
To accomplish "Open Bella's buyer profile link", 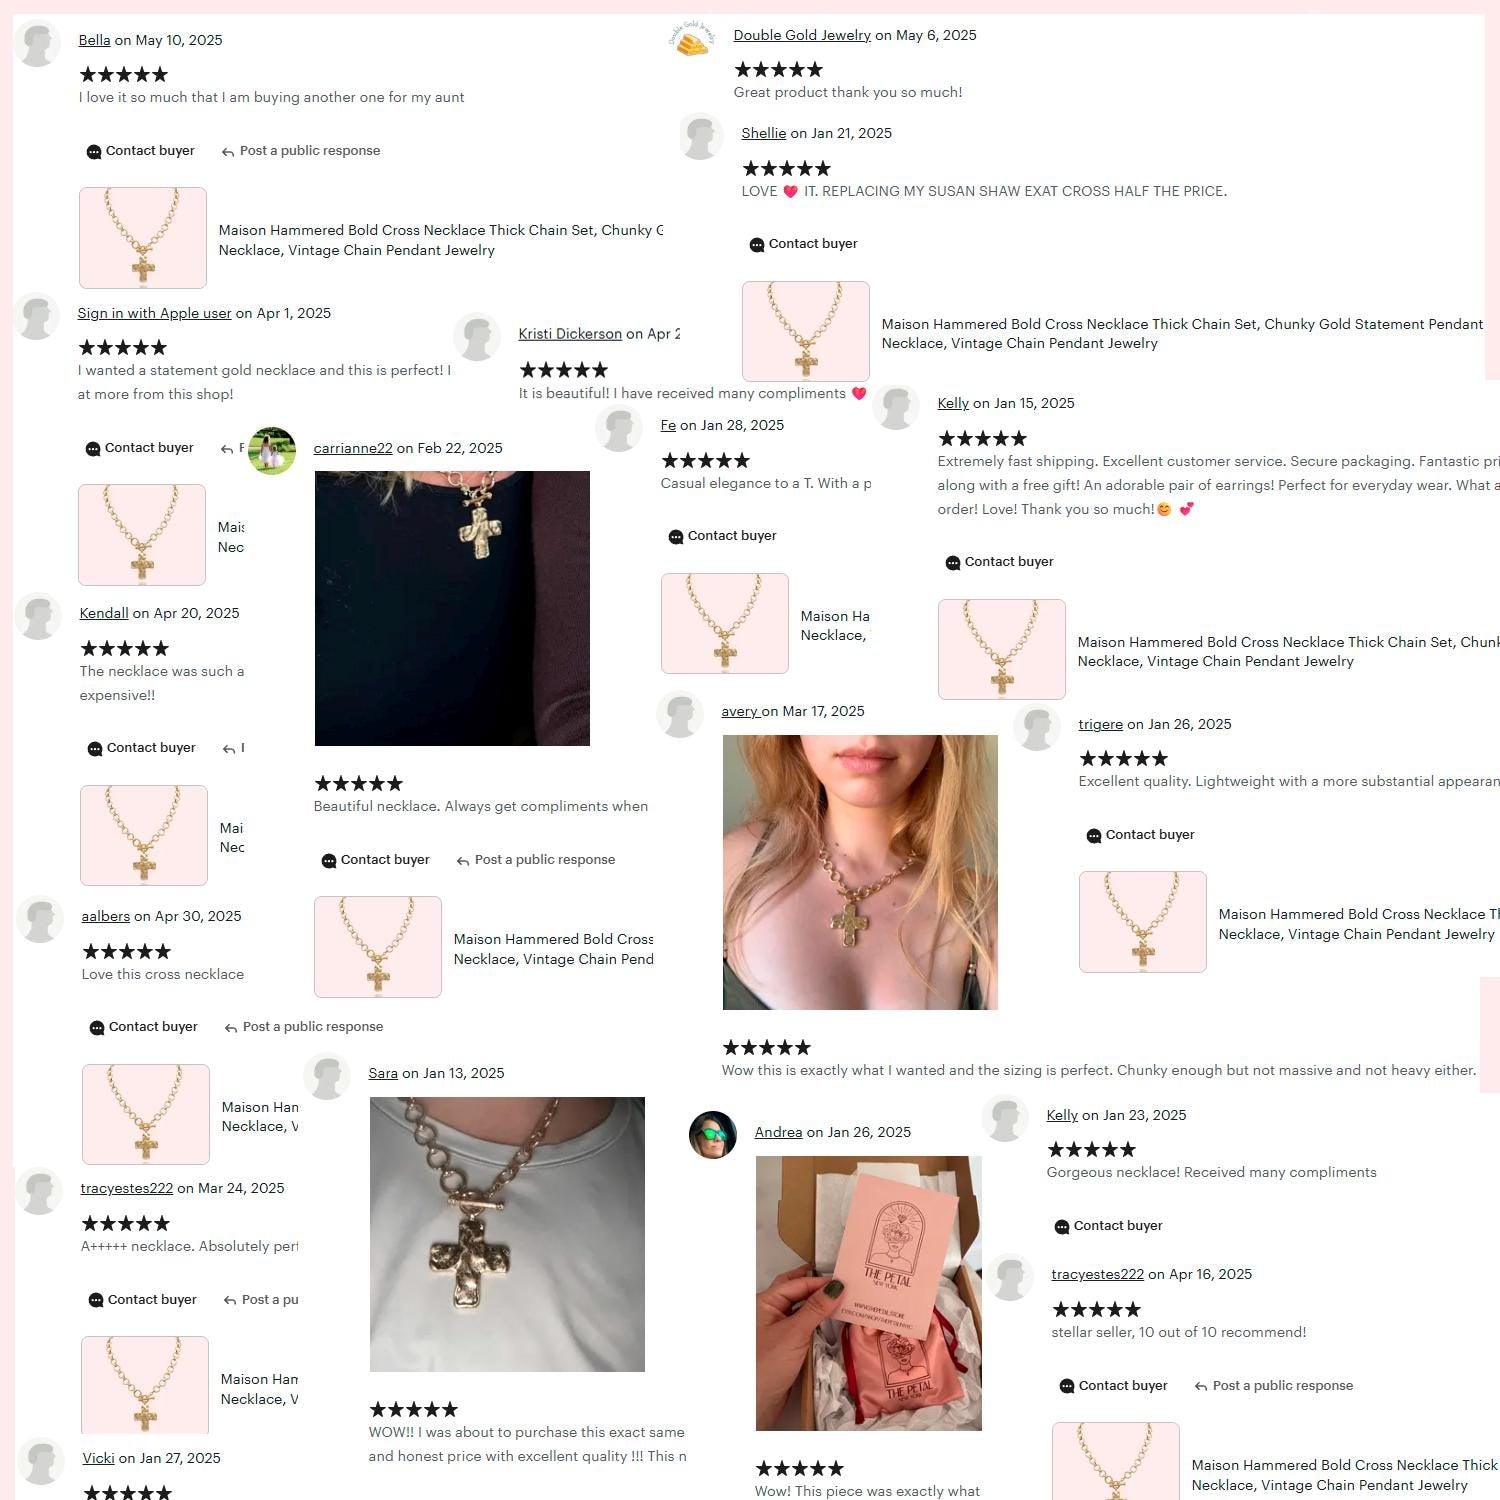I will (x=94, y=40).
